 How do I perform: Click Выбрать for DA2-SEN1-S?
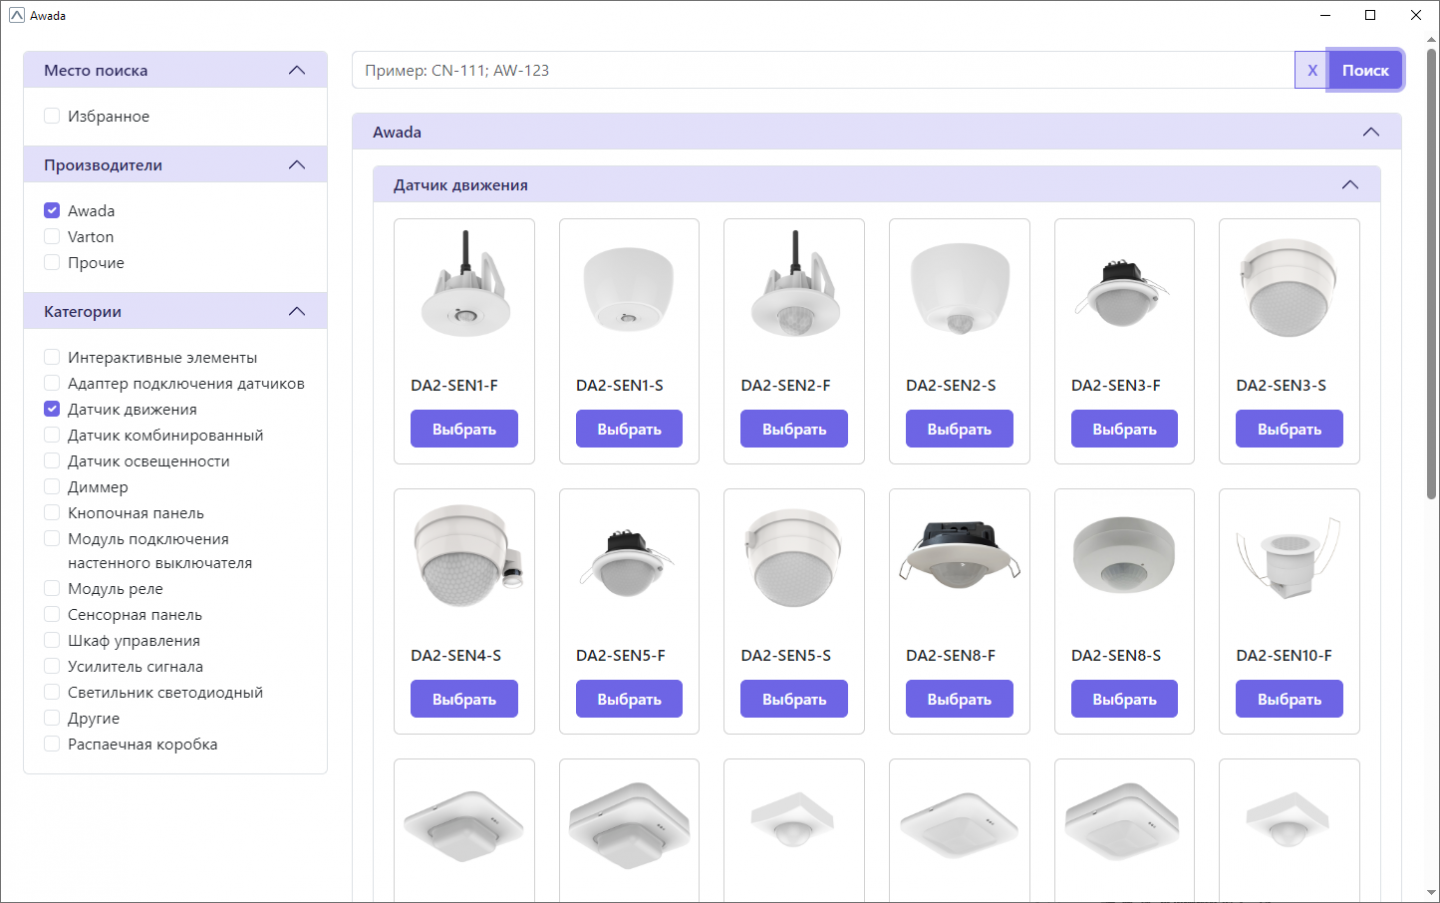click(x=629, y=429)
